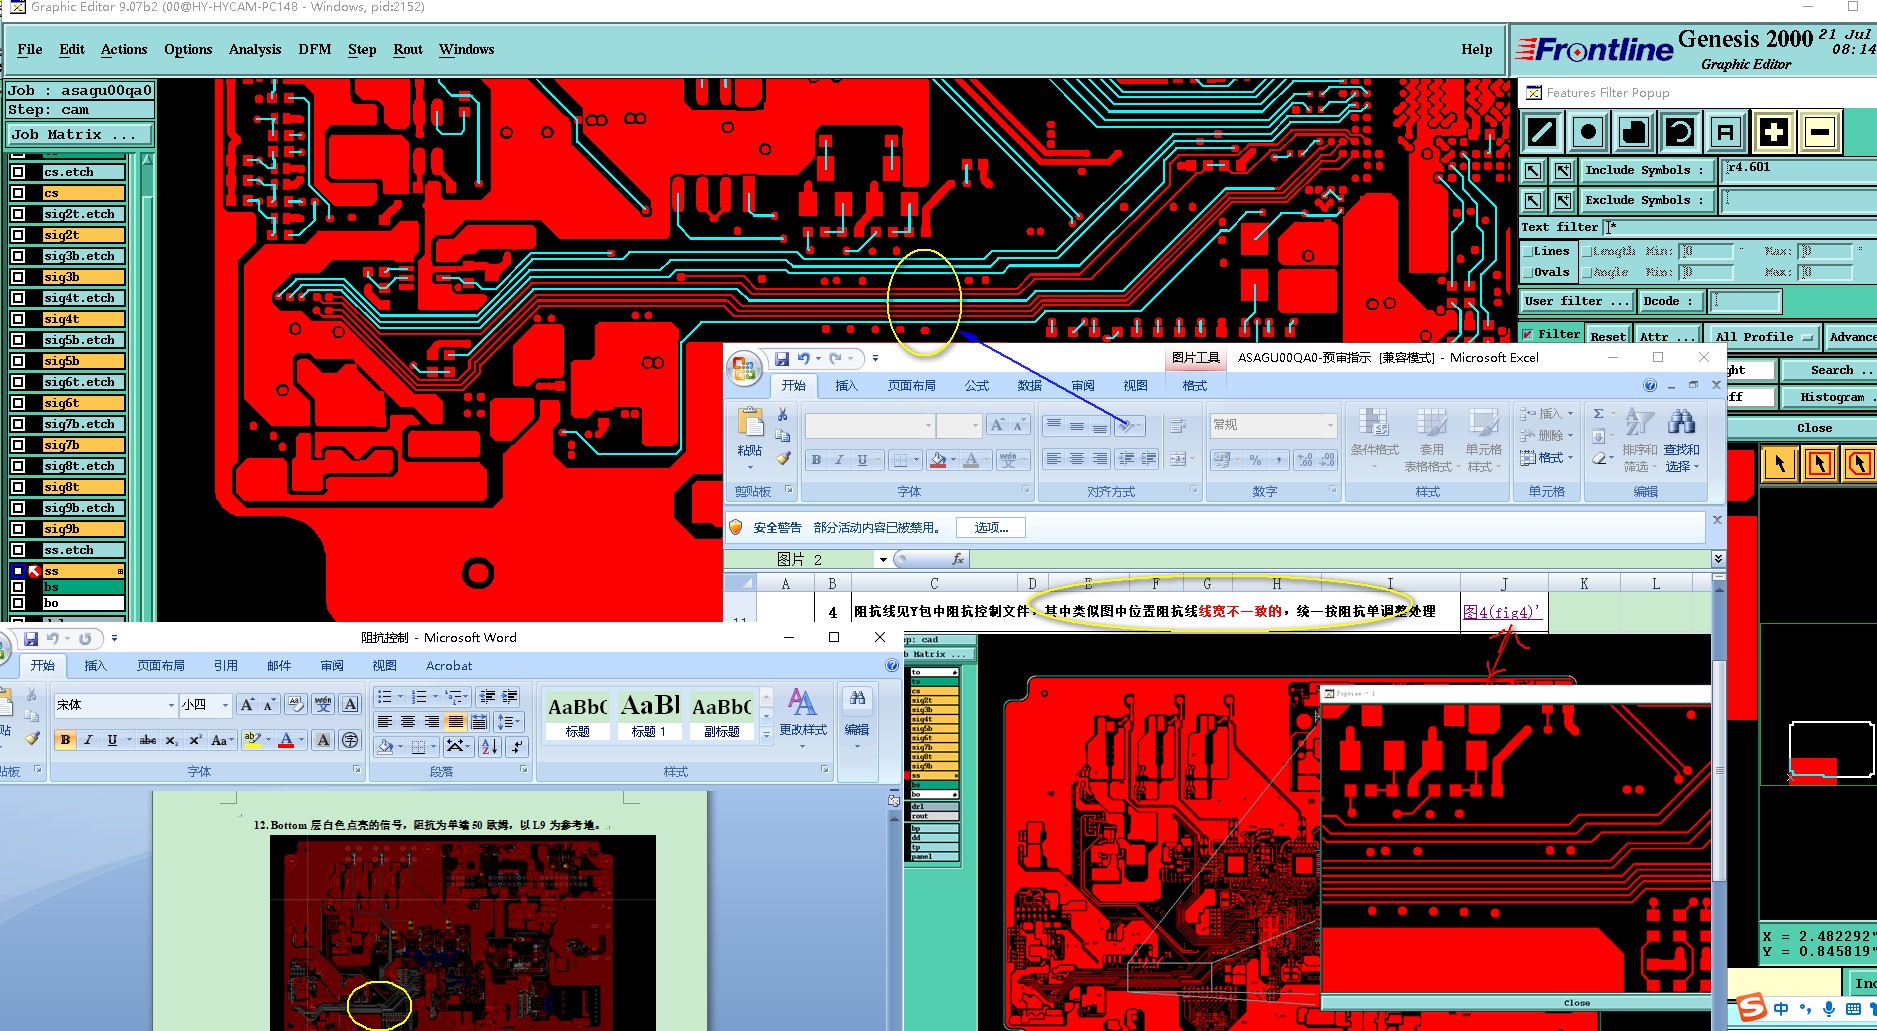Screen dimensions: 1877x1031
Task: Toggle bo layer display box
Action: (x=18, y=603)
